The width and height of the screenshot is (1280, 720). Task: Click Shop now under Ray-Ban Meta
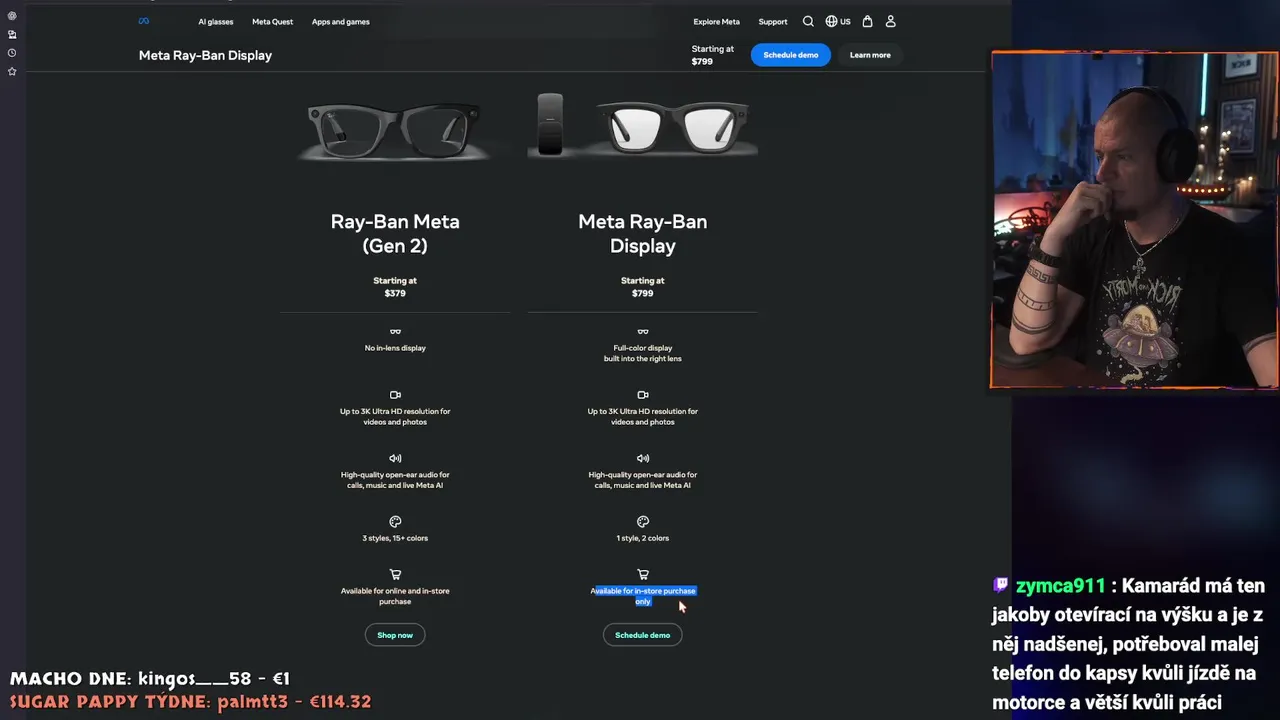pos(395,635)
